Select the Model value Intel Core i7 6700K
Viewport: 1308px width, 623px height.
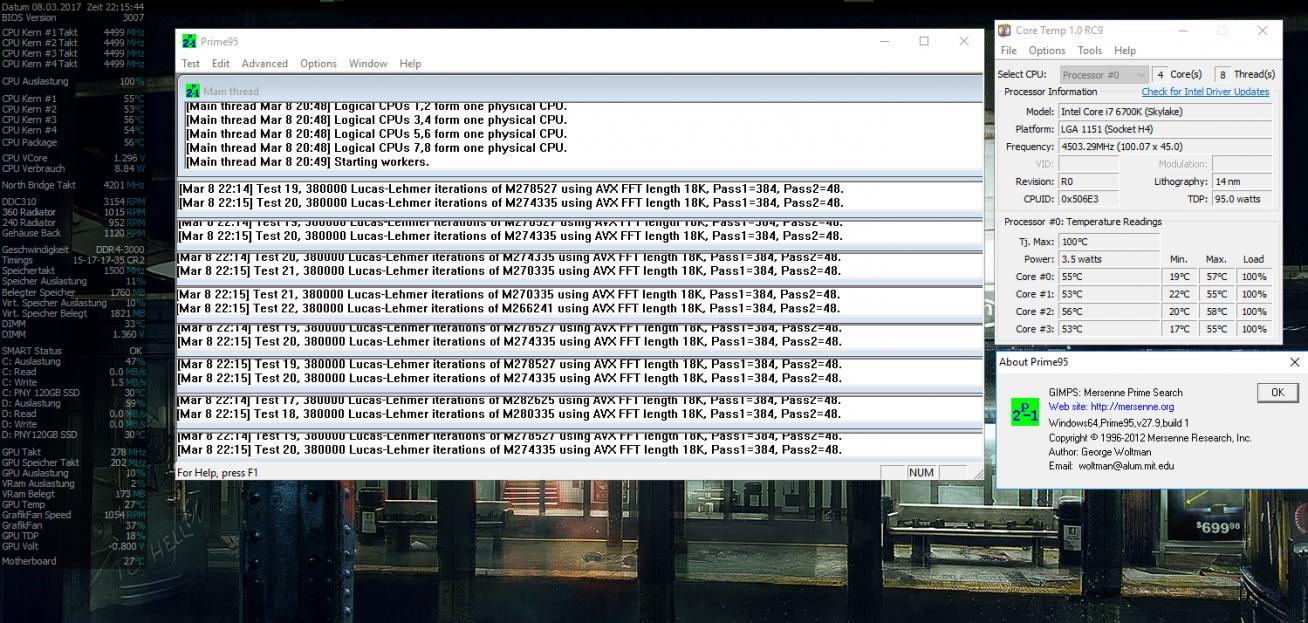[1165, 112]
